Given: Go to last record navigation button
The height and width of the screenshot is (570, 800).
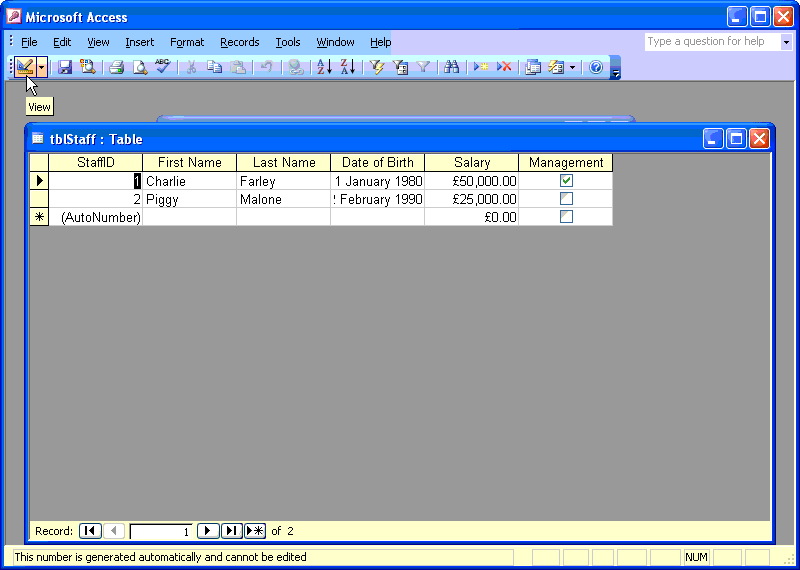Looking at the screenshot, I should [x=231, y=531].
